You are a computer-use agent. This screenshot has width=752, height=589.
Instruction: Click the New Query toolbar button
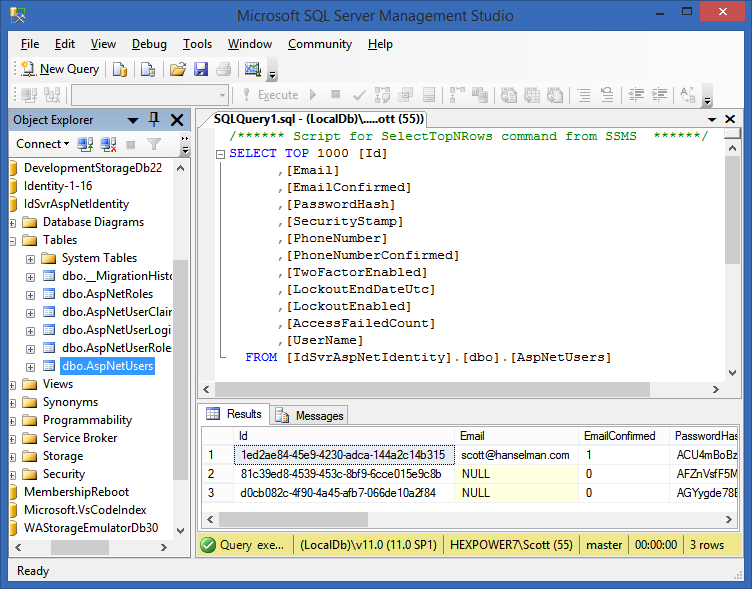point(60,69)
